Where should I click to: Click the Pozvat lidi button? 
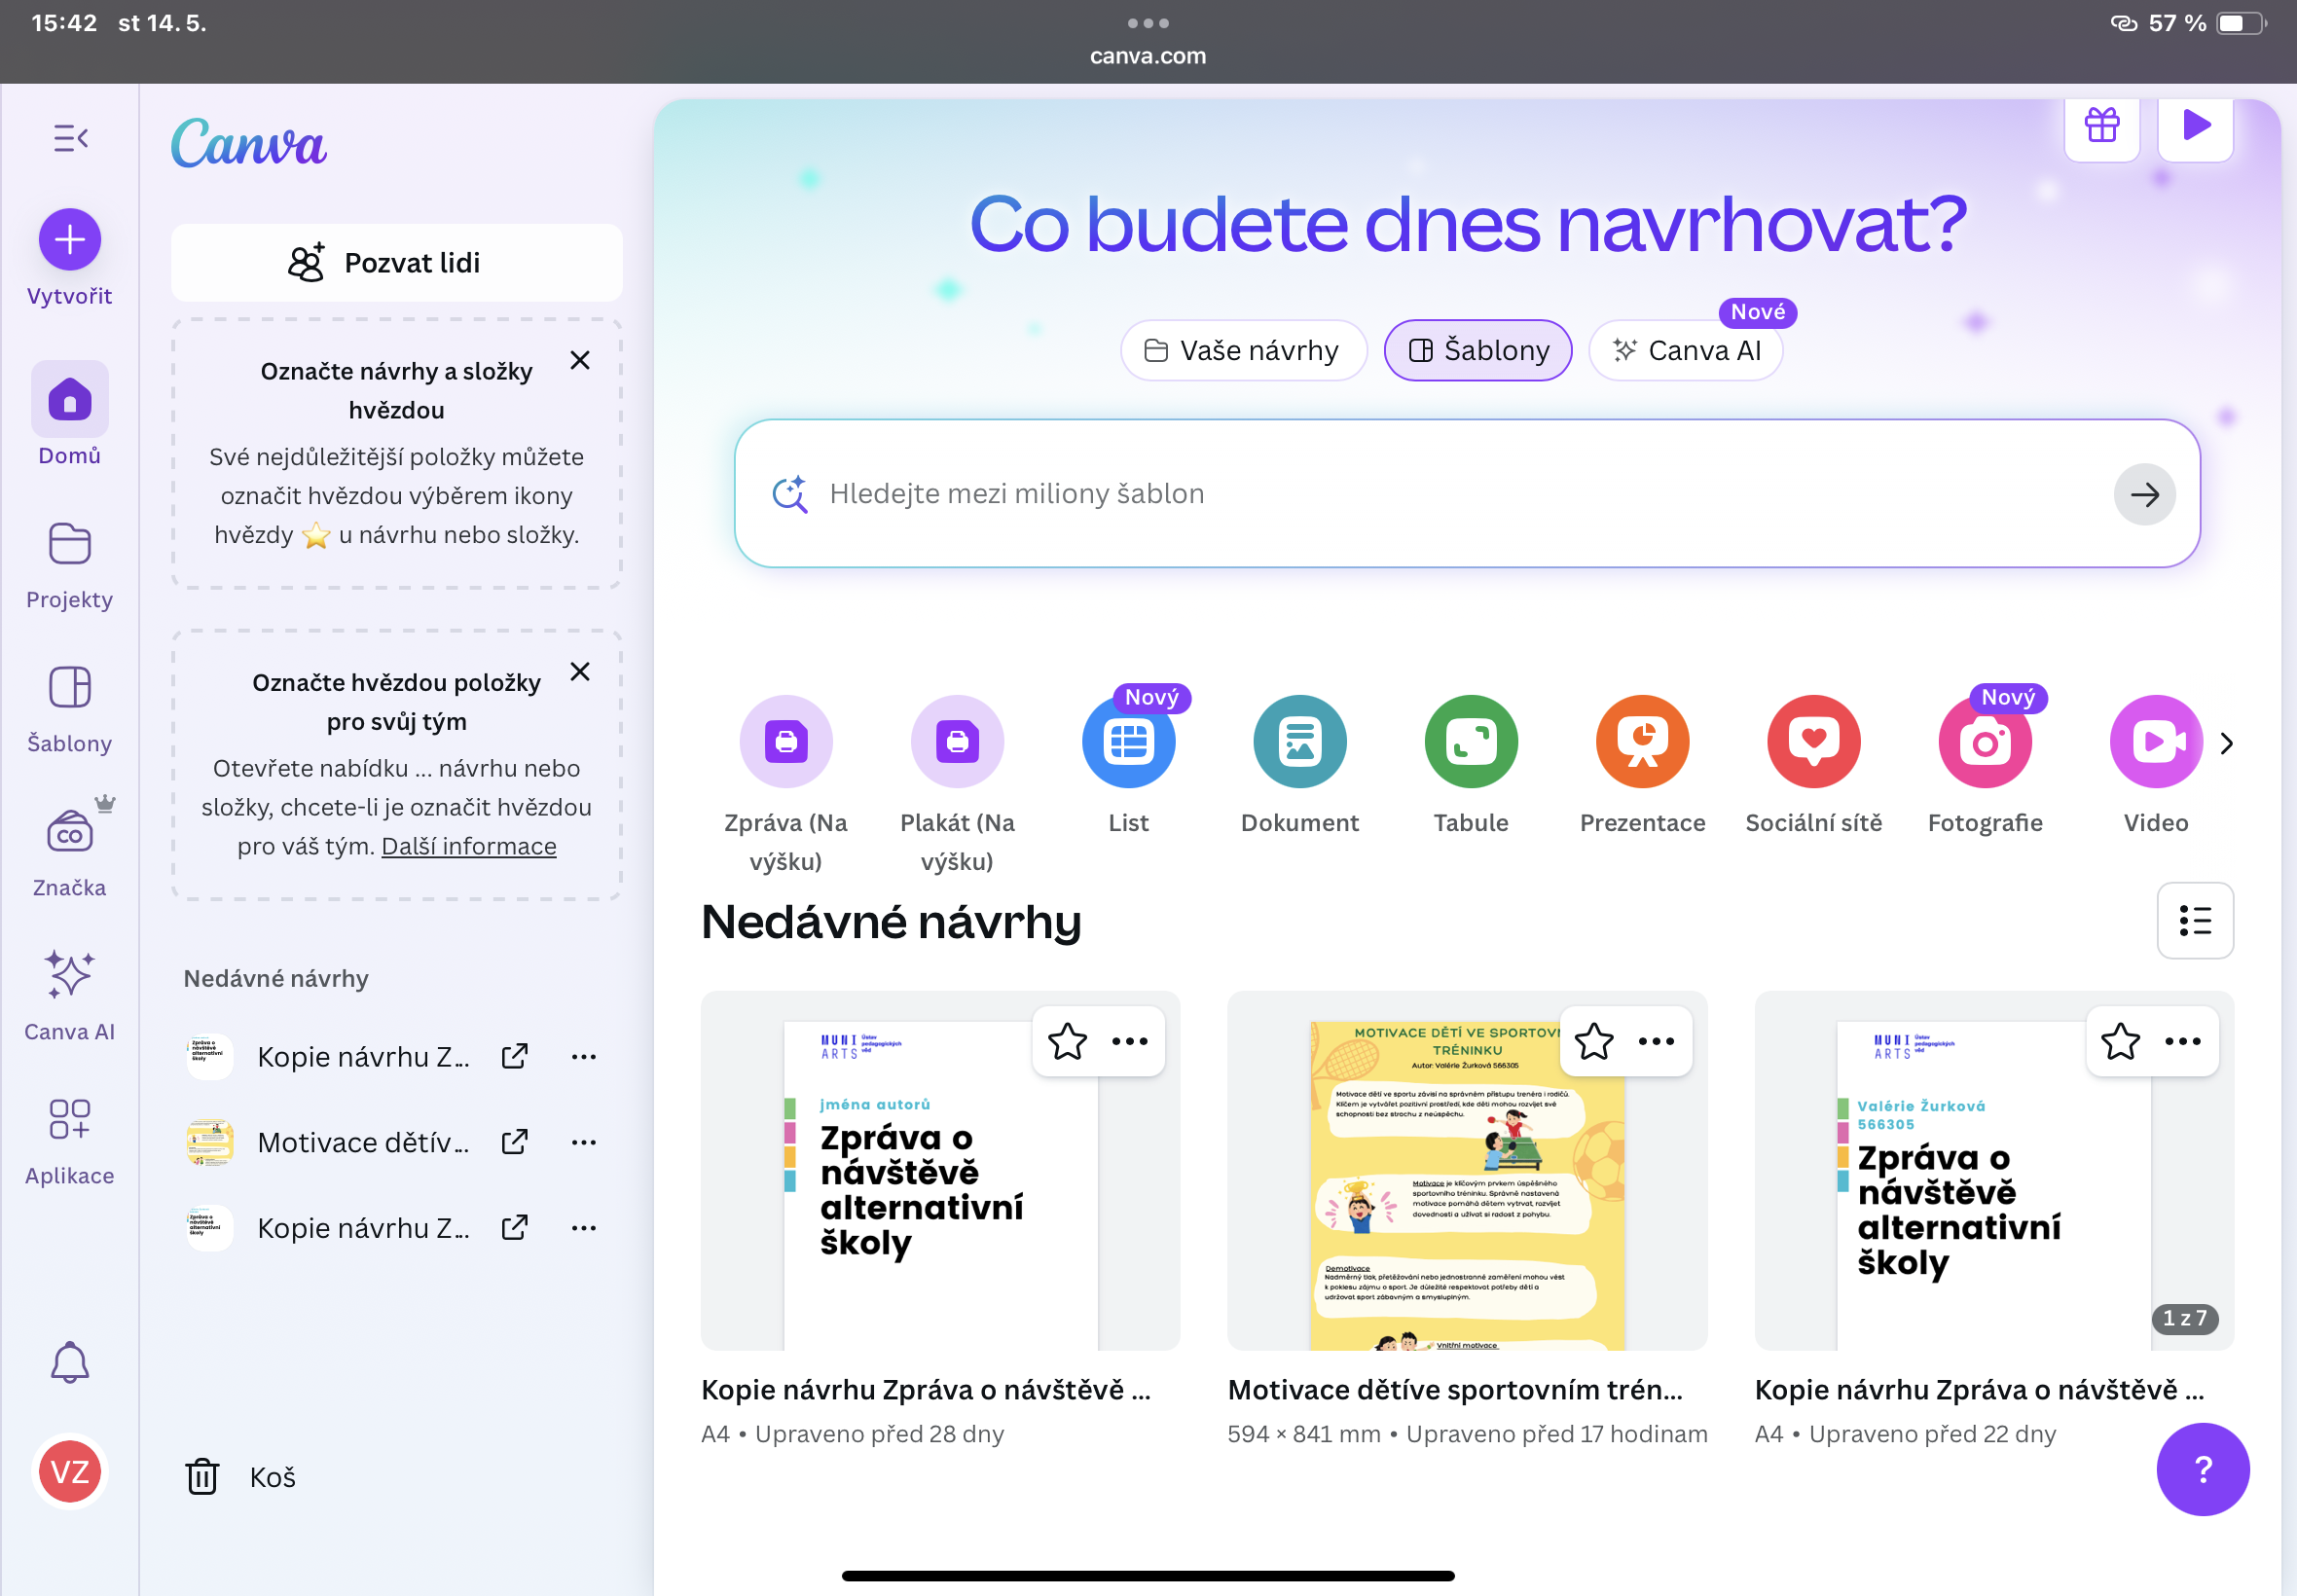(396, 263)
